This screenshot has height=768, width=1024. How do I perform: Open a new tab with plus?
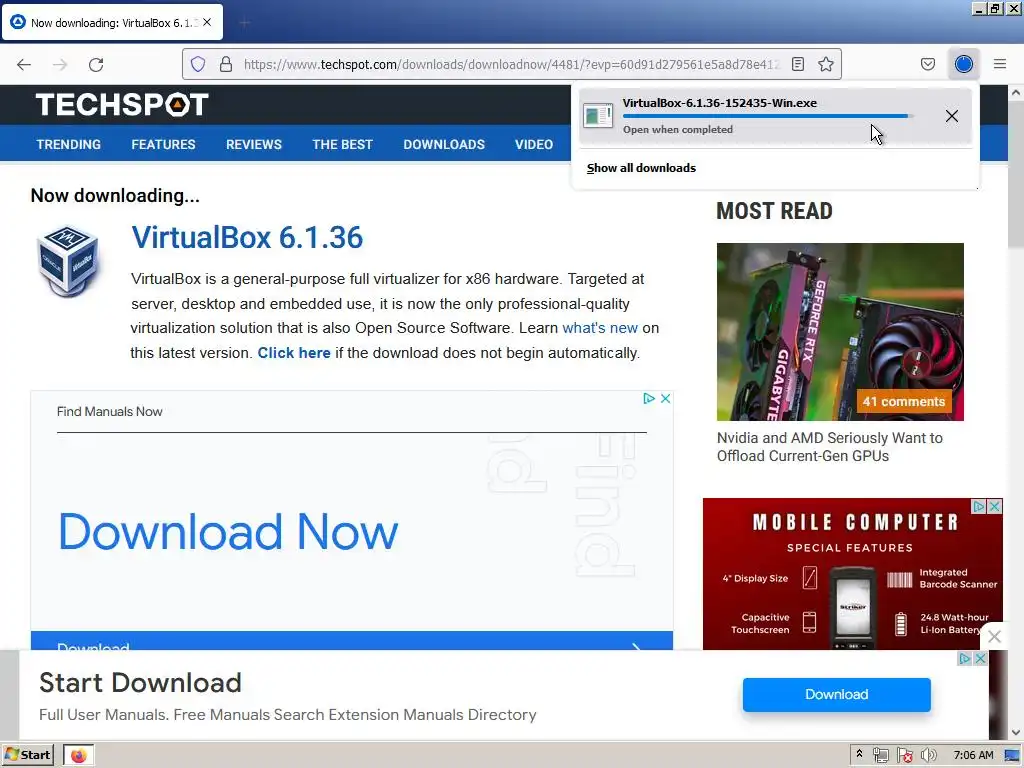(244, 23)
